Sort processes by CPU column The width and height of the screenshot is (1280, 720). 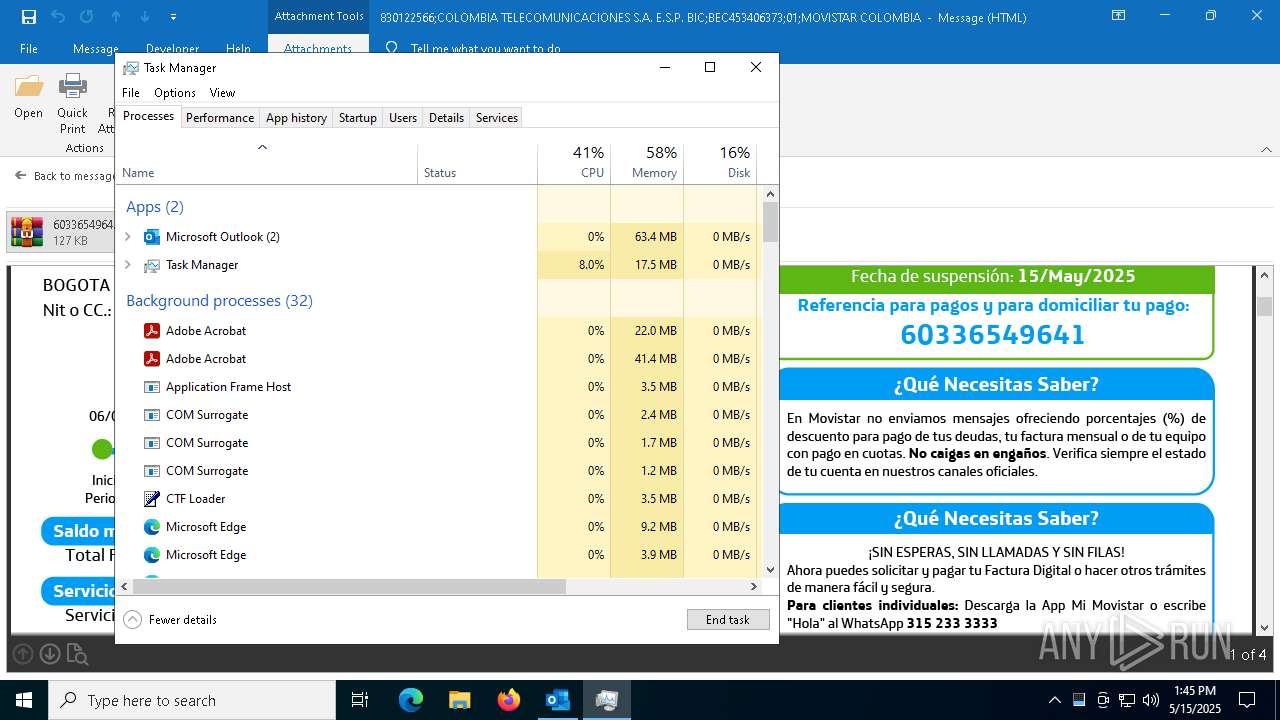tap(574, 164)
